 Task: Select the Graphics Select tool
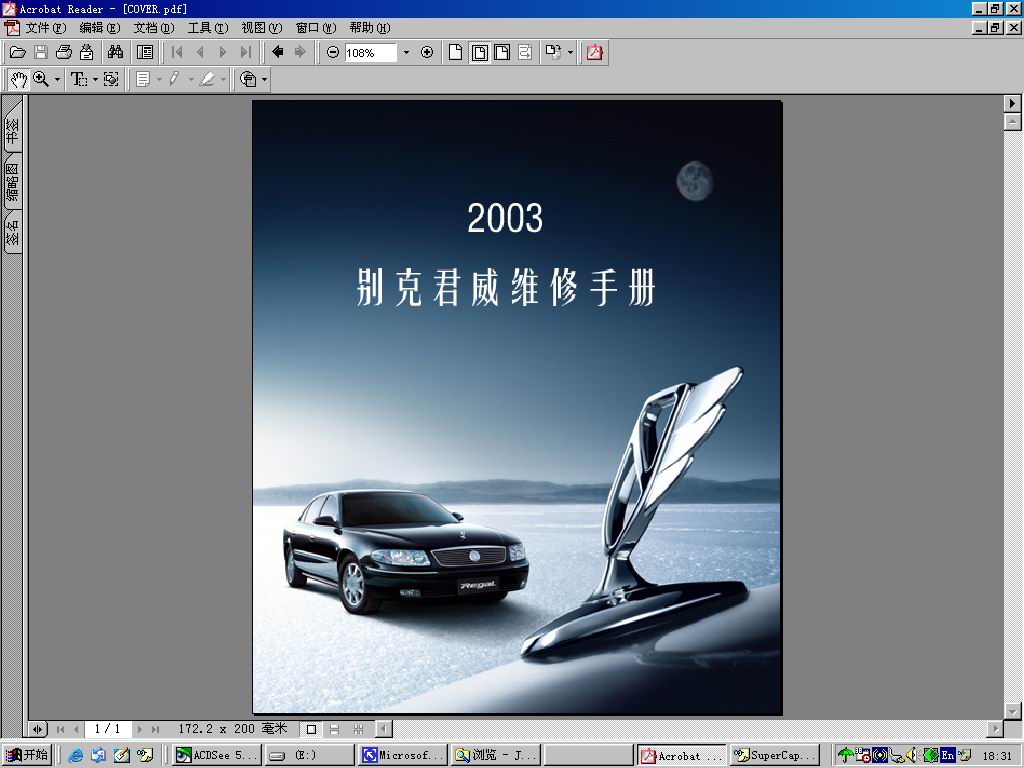[111, 80]
